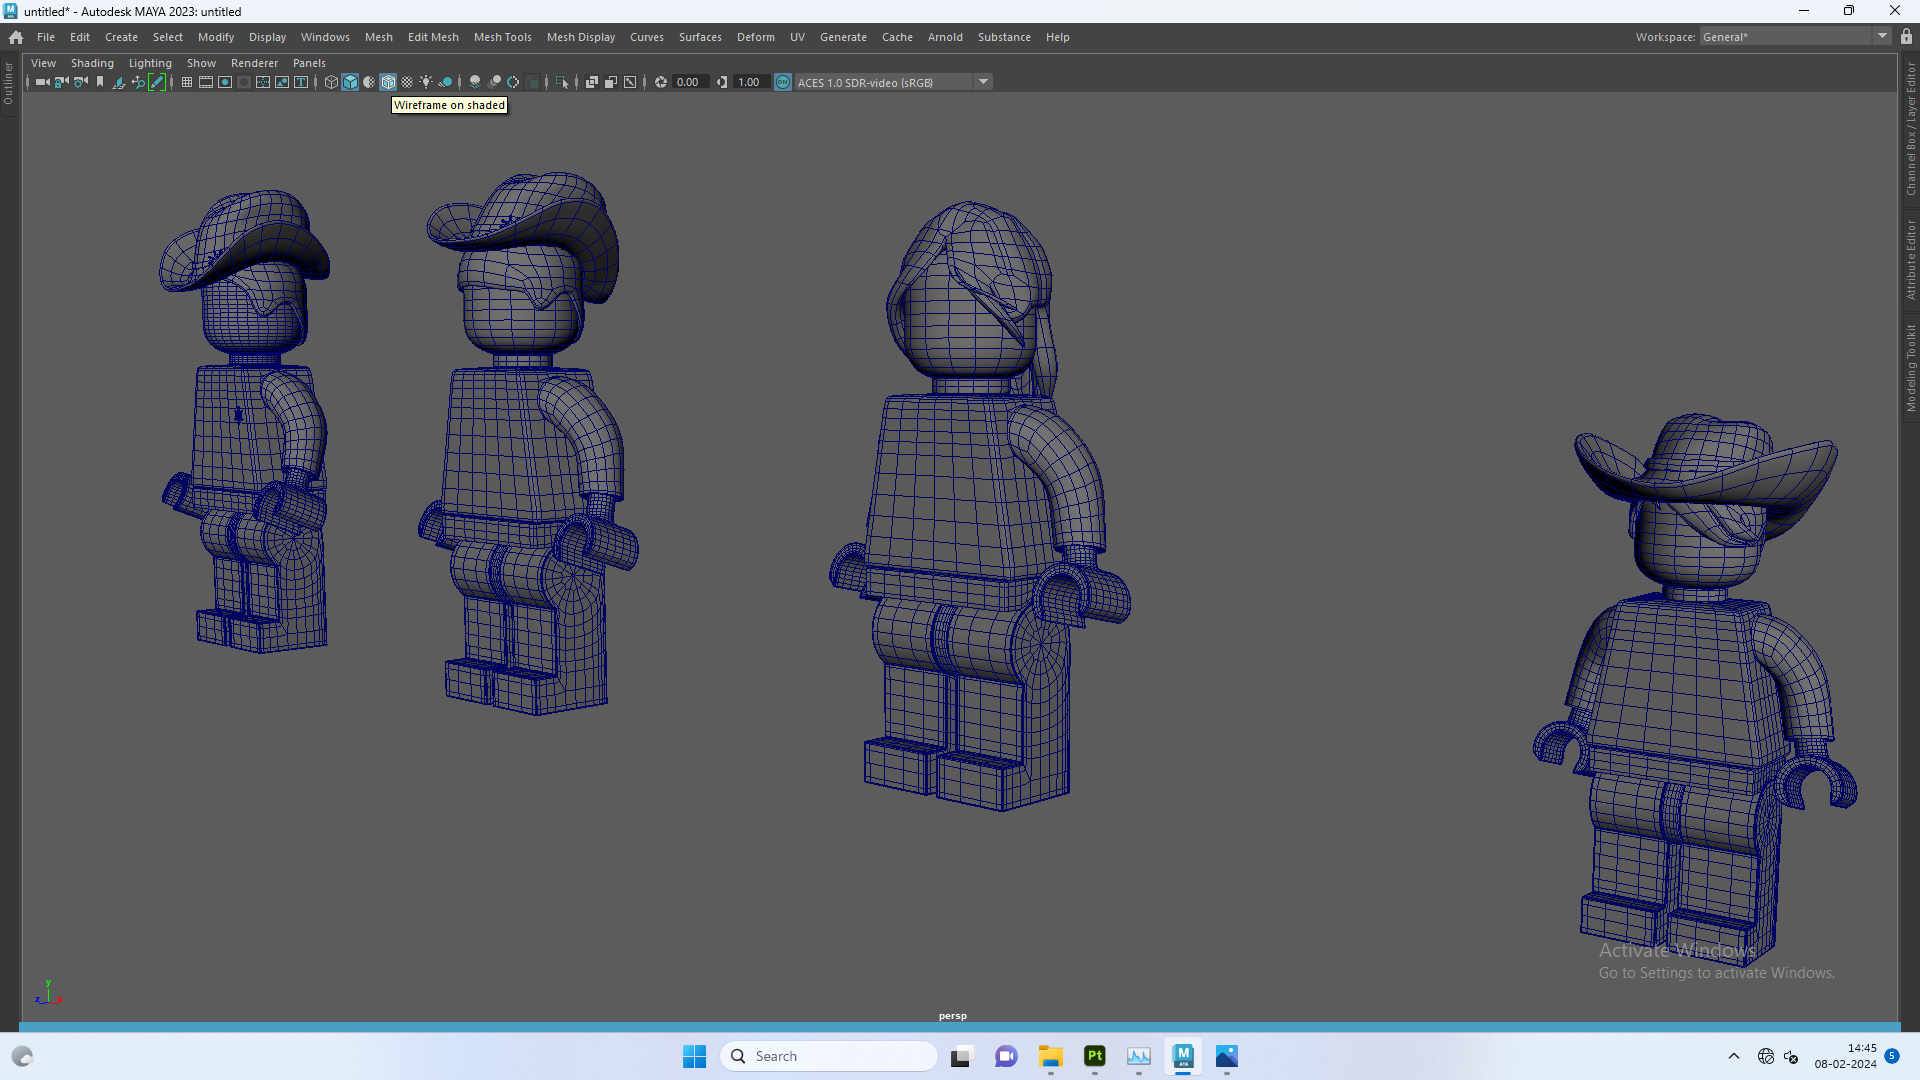Click the Windows Start button

coord(694,1056)
